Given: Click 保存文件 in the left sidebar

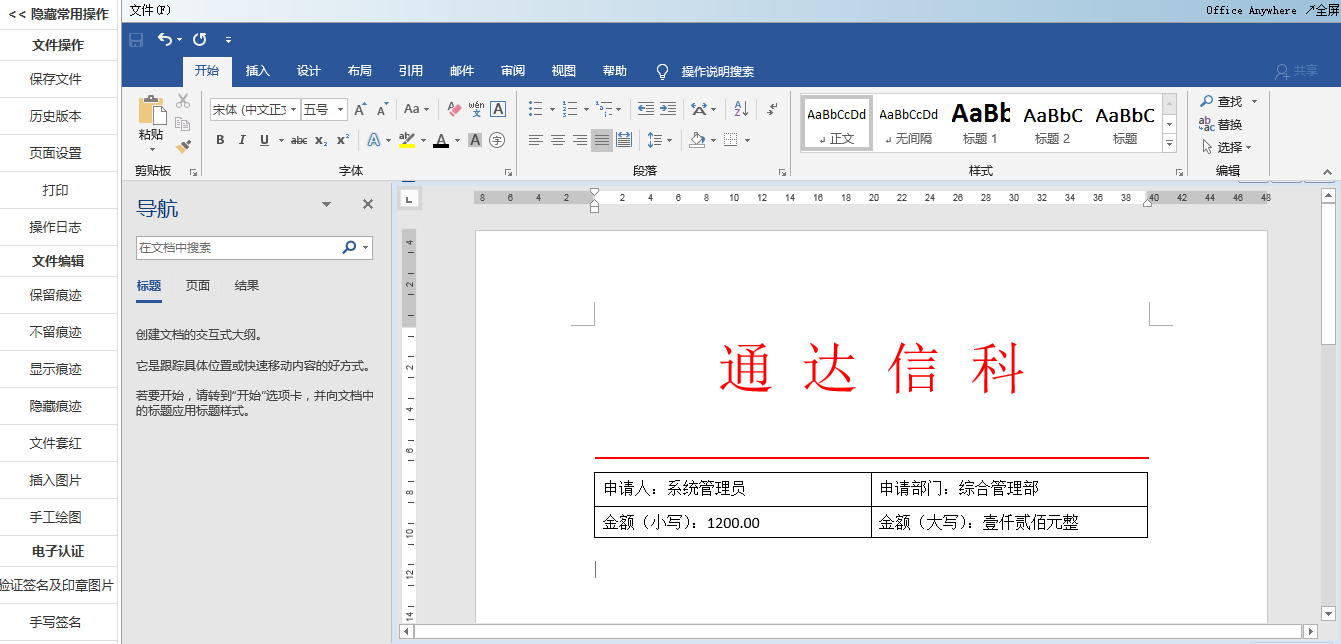Looking at the screenshot, I should tap(56, 79).
